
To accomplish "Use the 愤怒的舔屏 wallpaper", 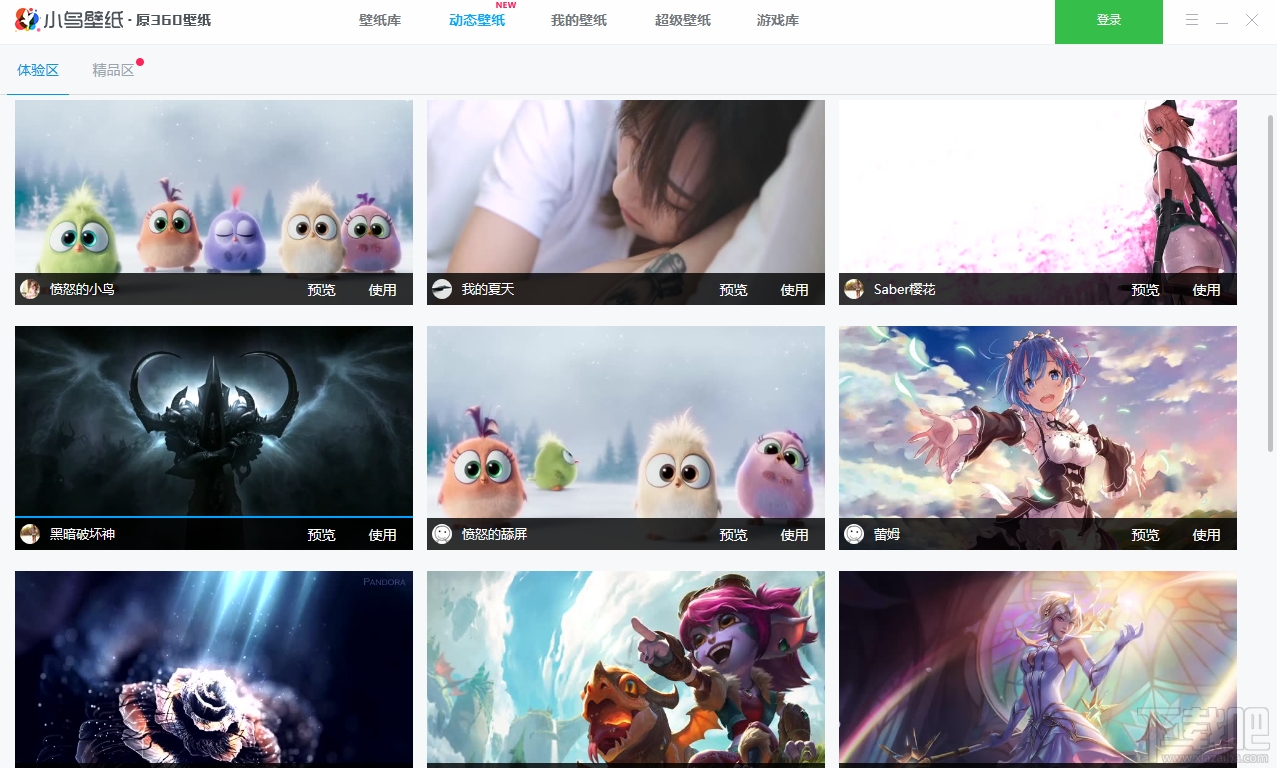I will [795, 535].
